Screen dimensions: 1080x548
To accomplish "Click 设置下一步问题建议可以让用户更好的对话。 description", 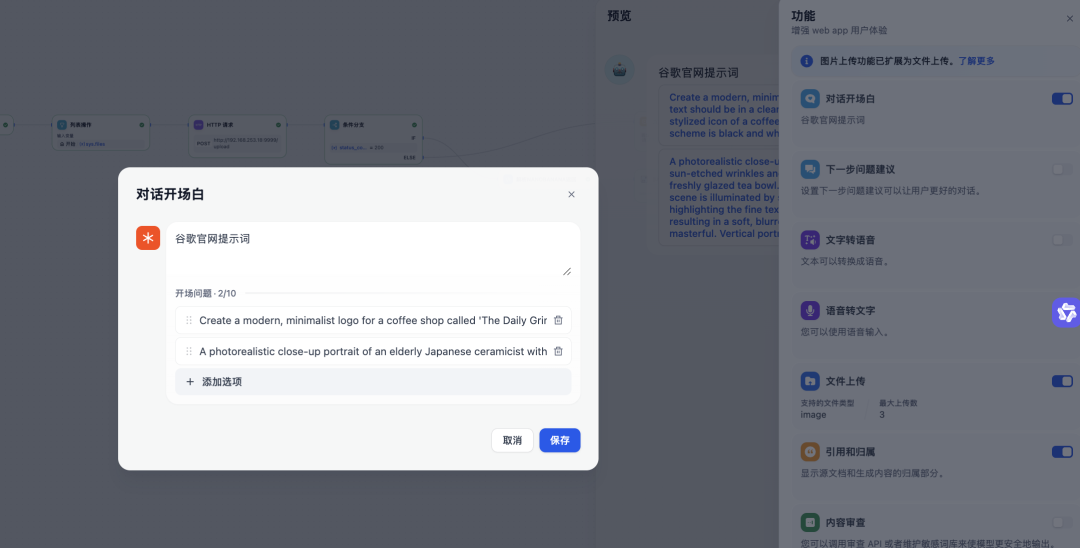I will (889, 191).
